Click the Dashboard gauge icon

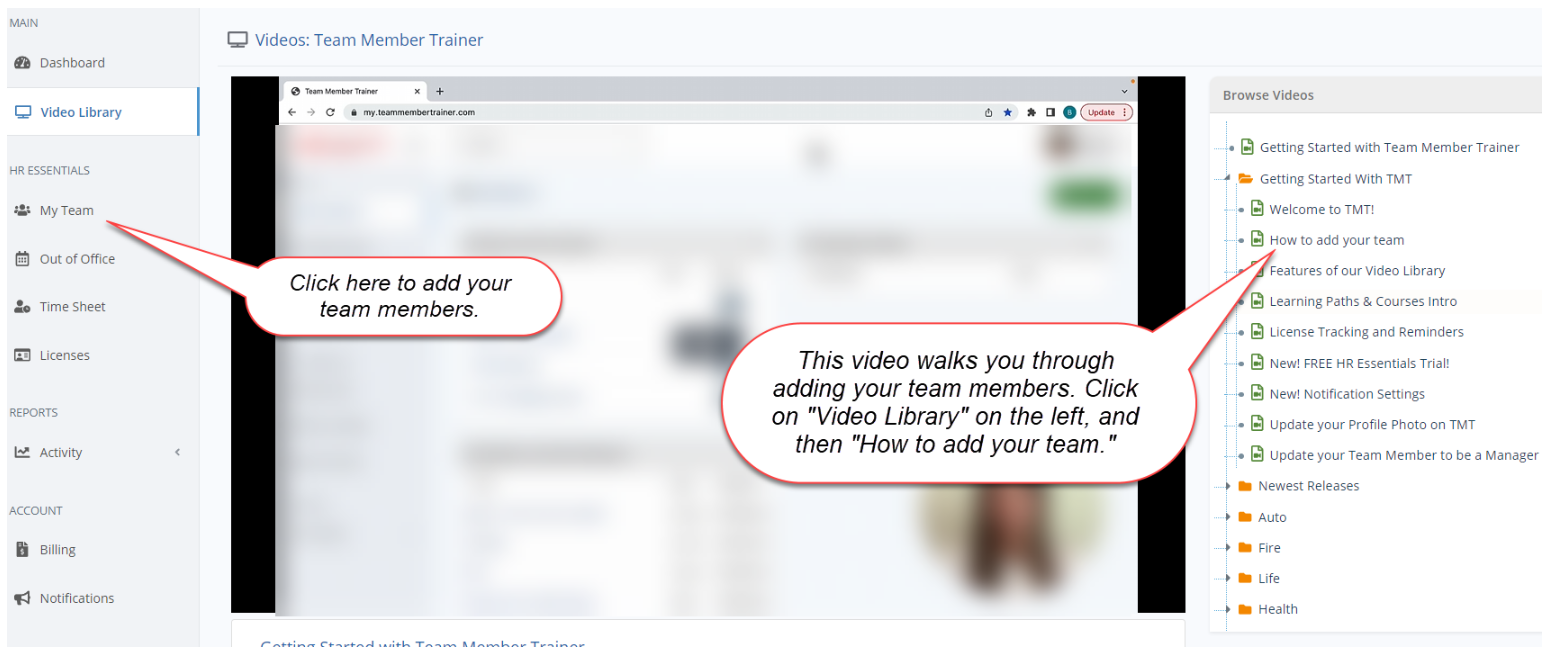tap(22, 63)
